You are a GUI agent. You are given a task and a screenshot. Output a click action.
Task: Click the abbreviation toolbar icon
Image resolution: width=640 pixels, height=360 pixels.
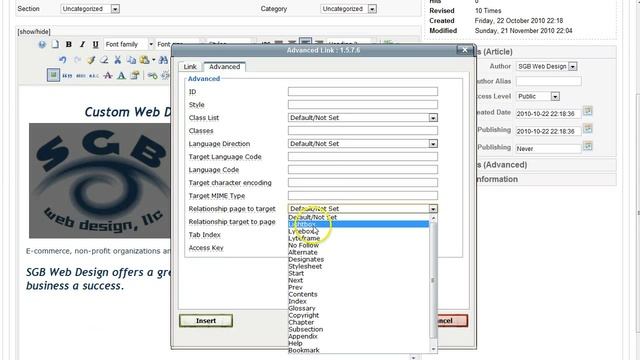click(81, 76)
